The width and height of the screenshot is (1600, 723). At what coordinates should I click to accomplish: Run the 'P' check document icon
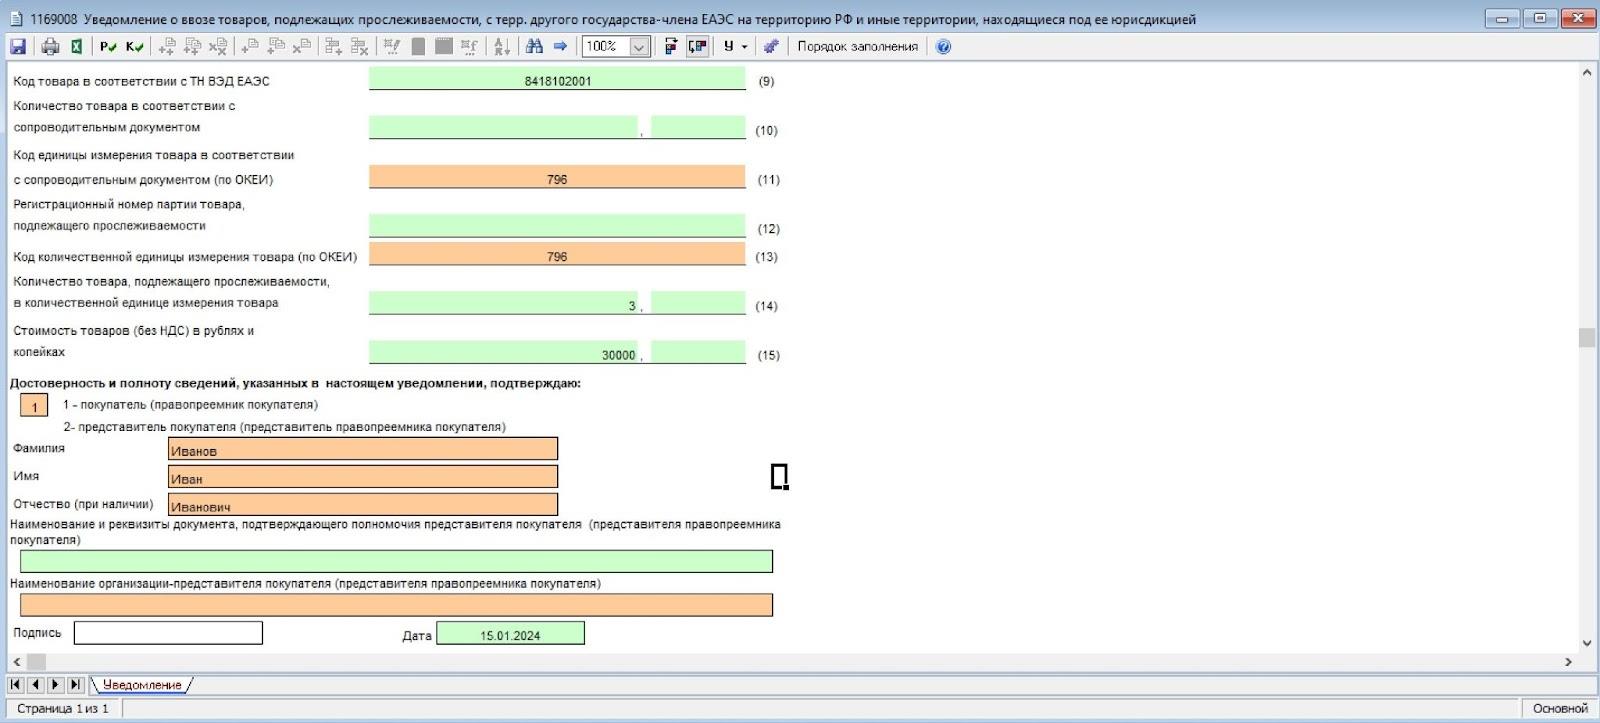108,46
